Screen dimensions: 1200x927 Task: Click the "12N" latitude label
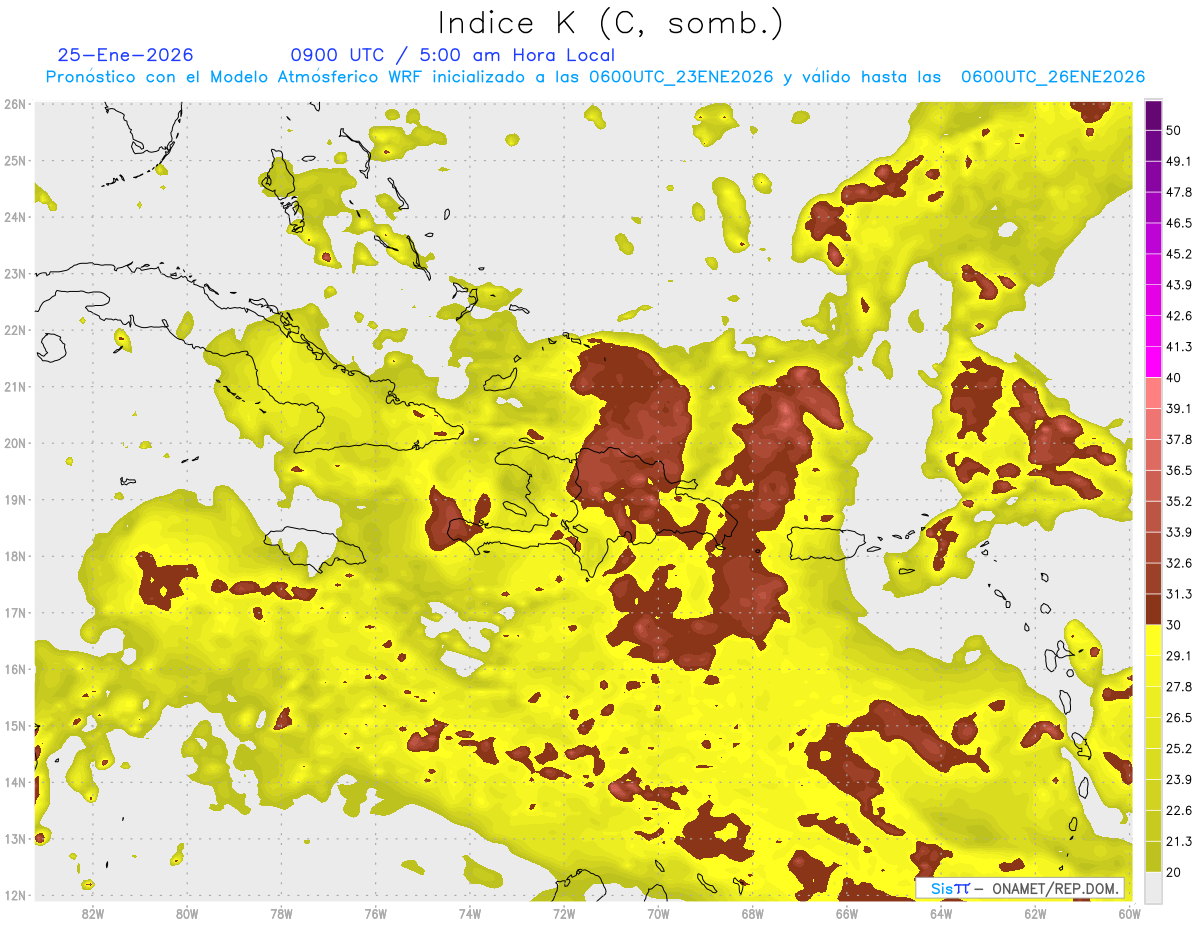click(15, 895)
